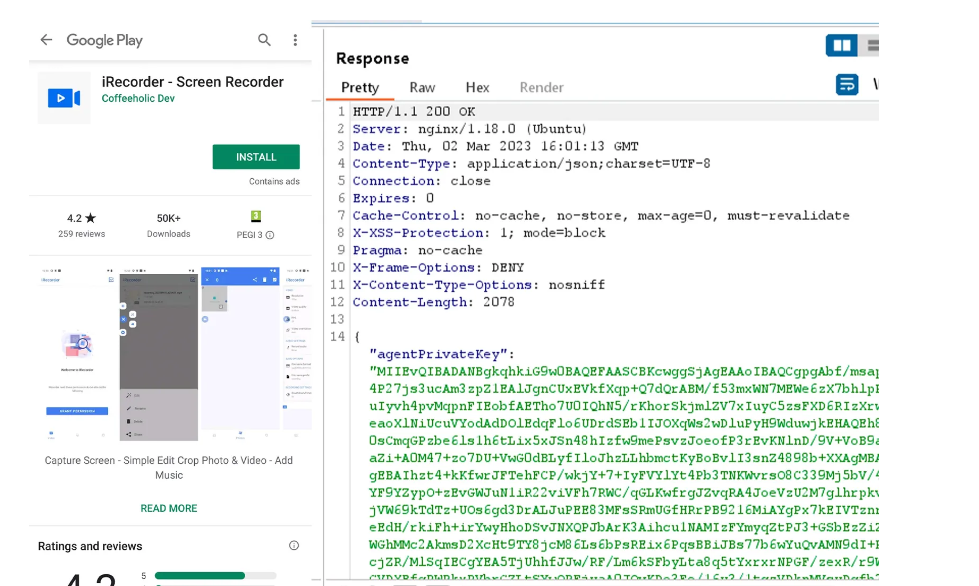Click the Cache-Control header line
The width and height of the screenshot is (979, 586).
tap(601, 216)
